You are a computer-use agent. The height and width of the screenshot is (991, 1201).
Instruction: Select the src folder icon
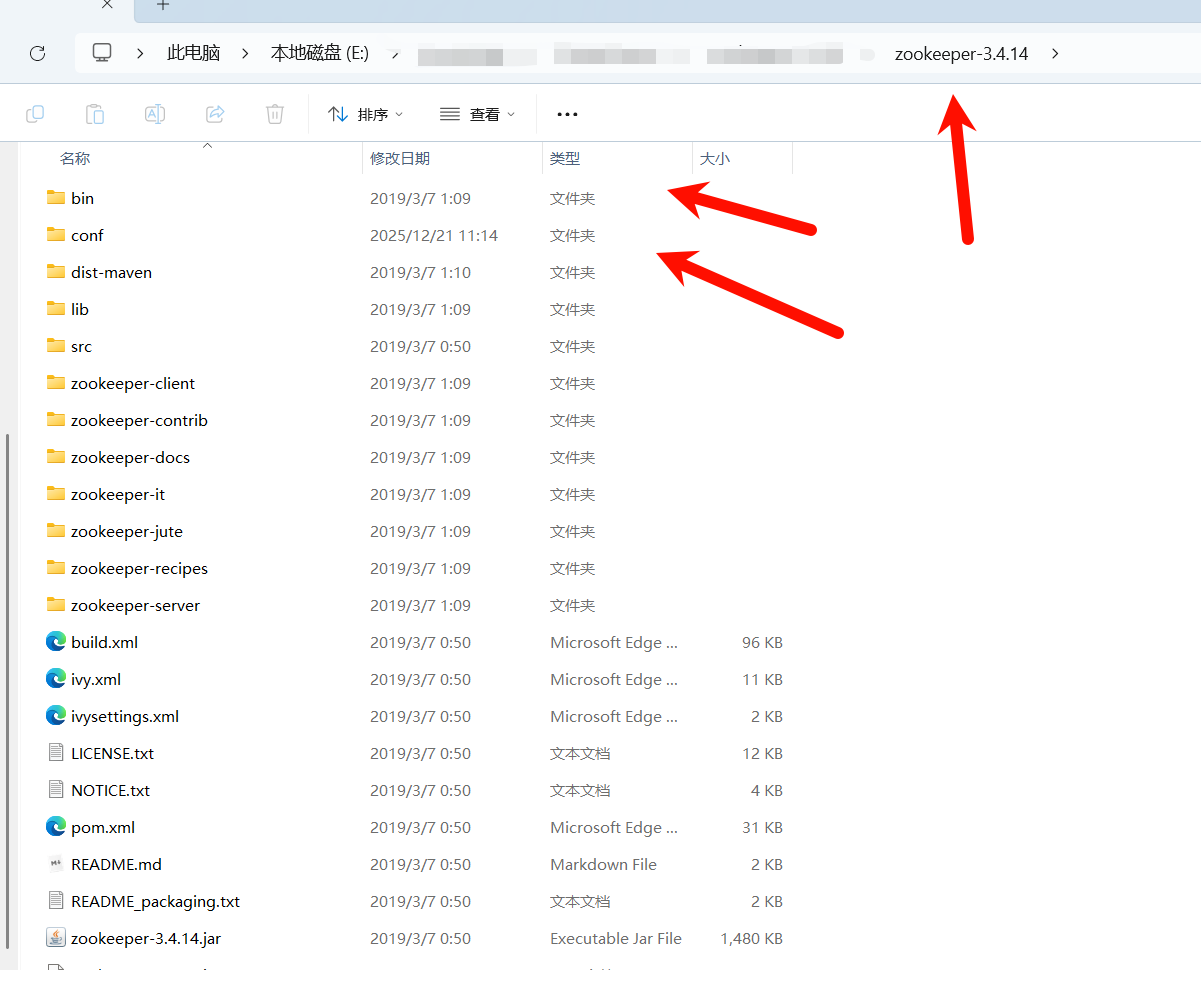pyautogui.click(x=56, y=345)
